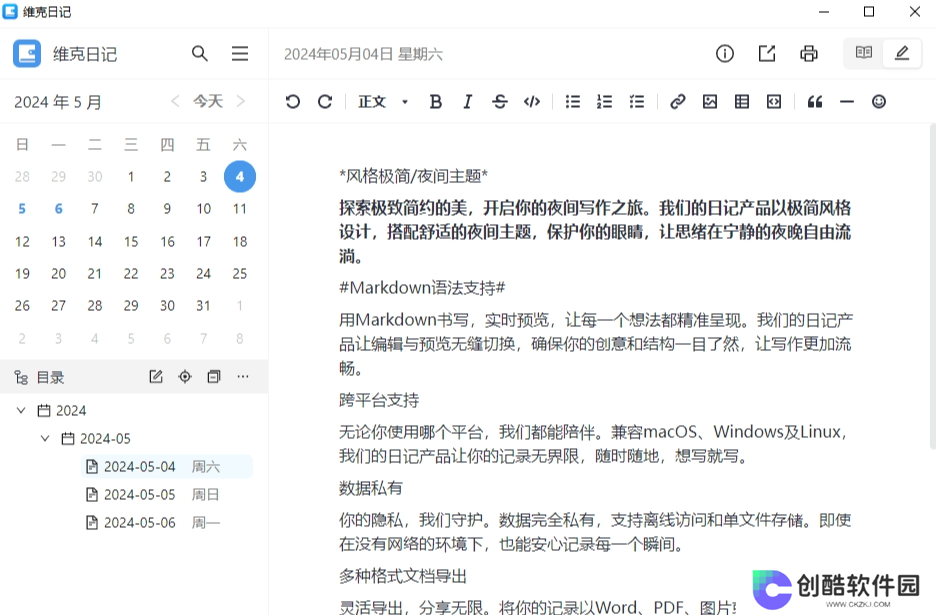
Task: Locate current entry target icon in 目录 bar
Action: pyautogui.click(x=185, y=376)
